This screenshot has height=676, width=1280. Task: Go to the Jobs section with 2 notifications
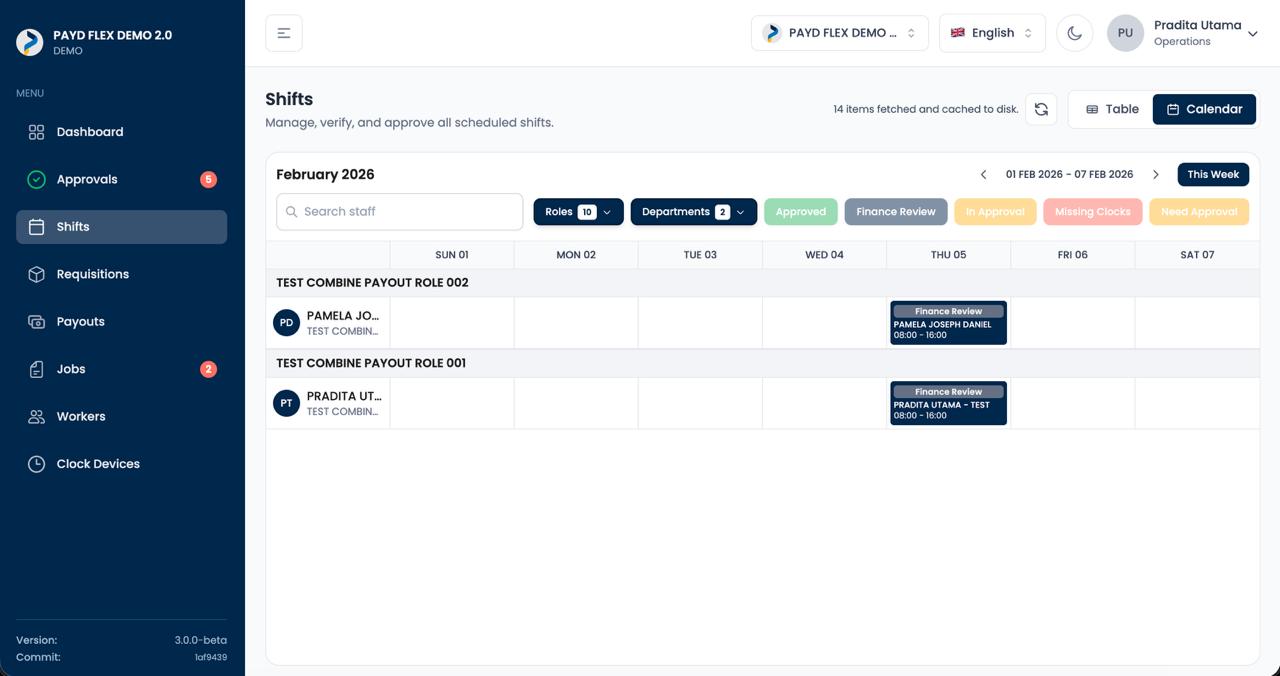71,368
